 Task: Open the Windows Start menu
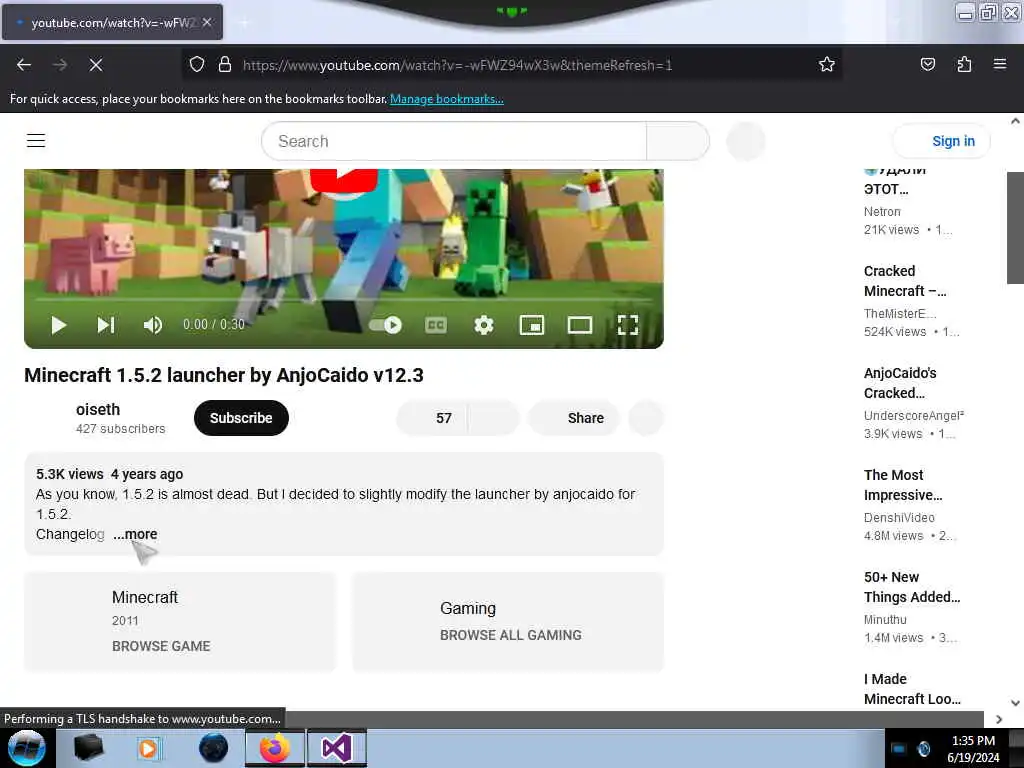click(x=26, y=748)
